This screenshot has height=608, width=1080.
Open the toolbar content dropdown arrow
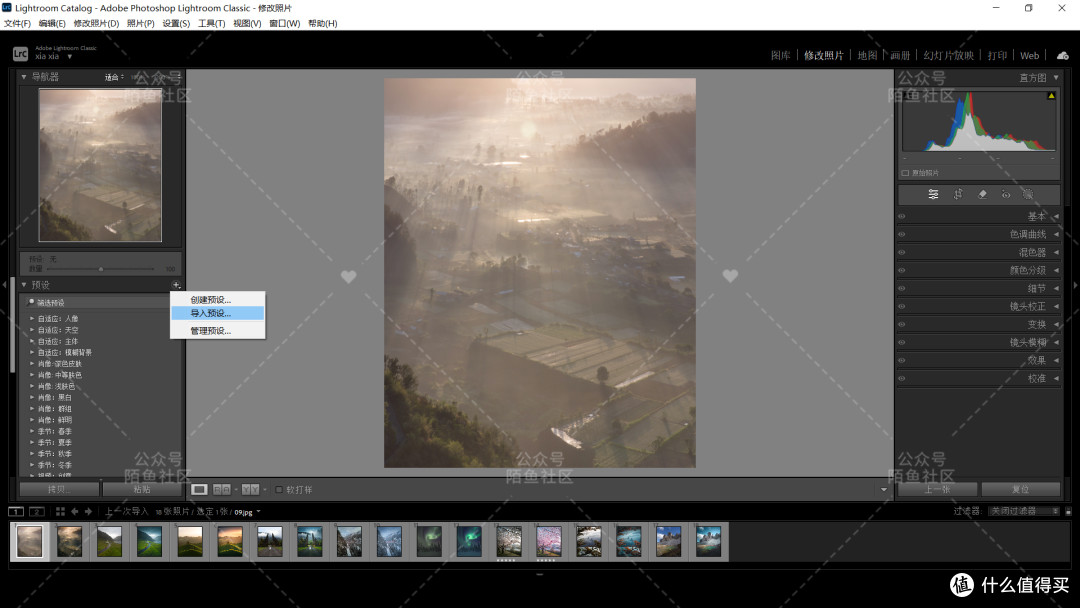pos(884,490)
